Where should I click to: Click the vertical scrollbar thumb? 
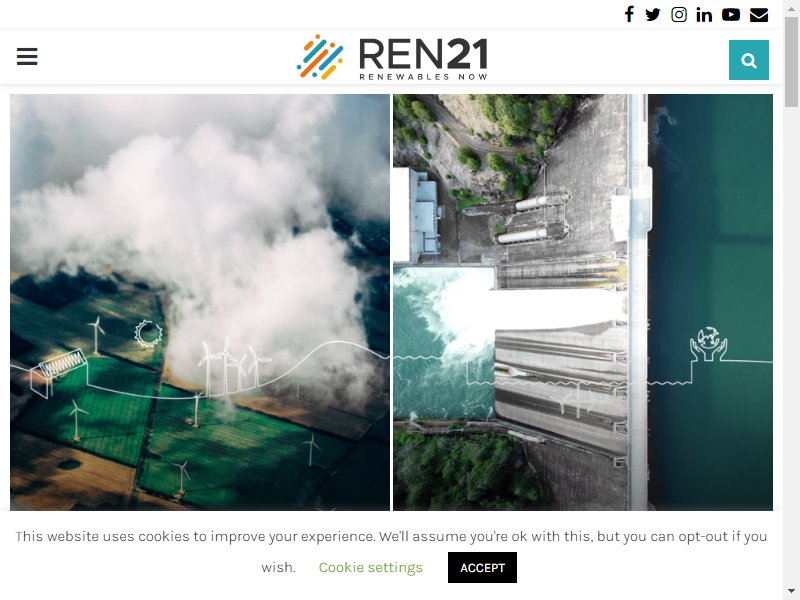click(791, 62)
